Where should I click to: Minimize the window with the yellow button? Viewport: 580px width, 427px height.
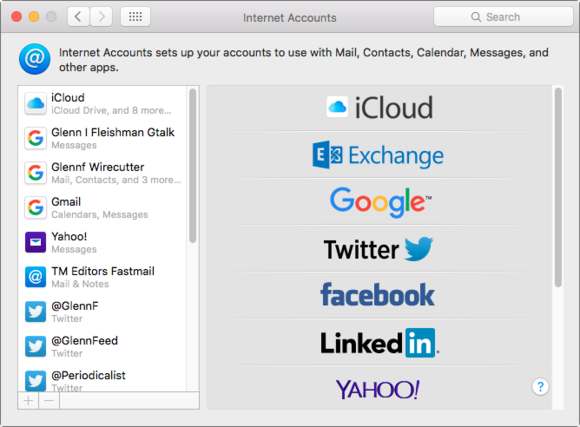pos(34,17)
